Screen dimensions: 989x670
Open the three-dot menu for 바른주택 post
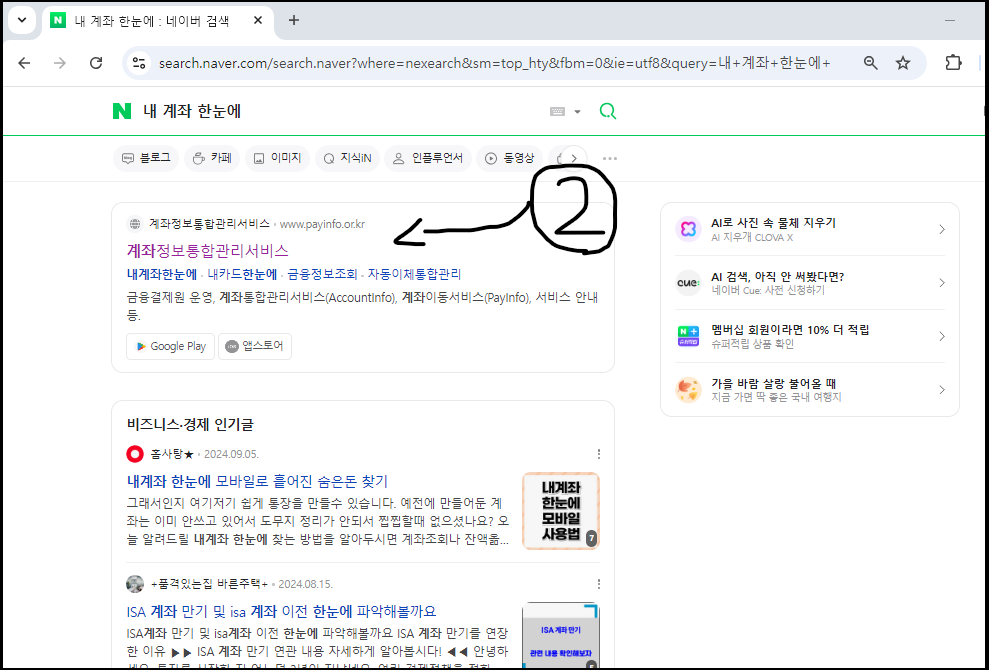(x=599, y=584)
